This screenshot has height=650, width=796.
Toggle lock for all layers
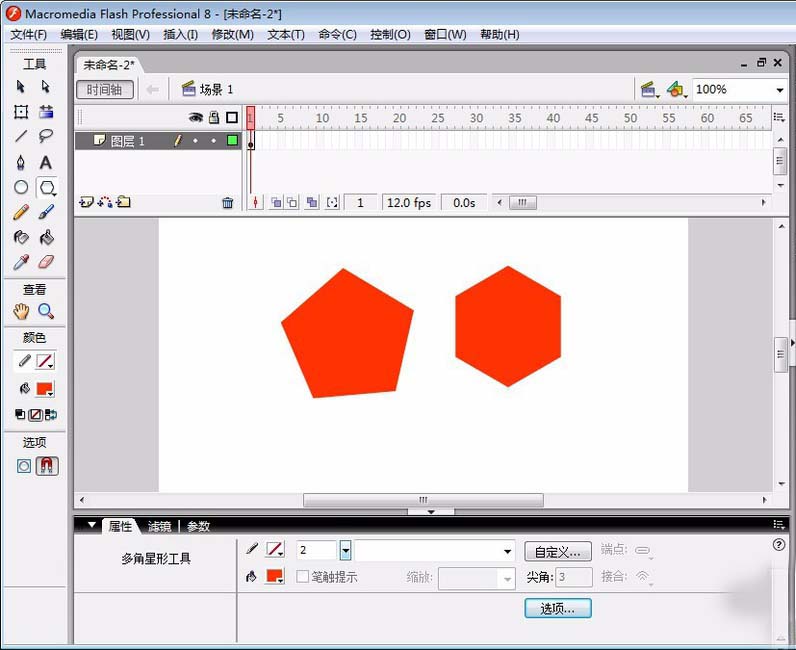pyautogui.click(x=214, y=118)
